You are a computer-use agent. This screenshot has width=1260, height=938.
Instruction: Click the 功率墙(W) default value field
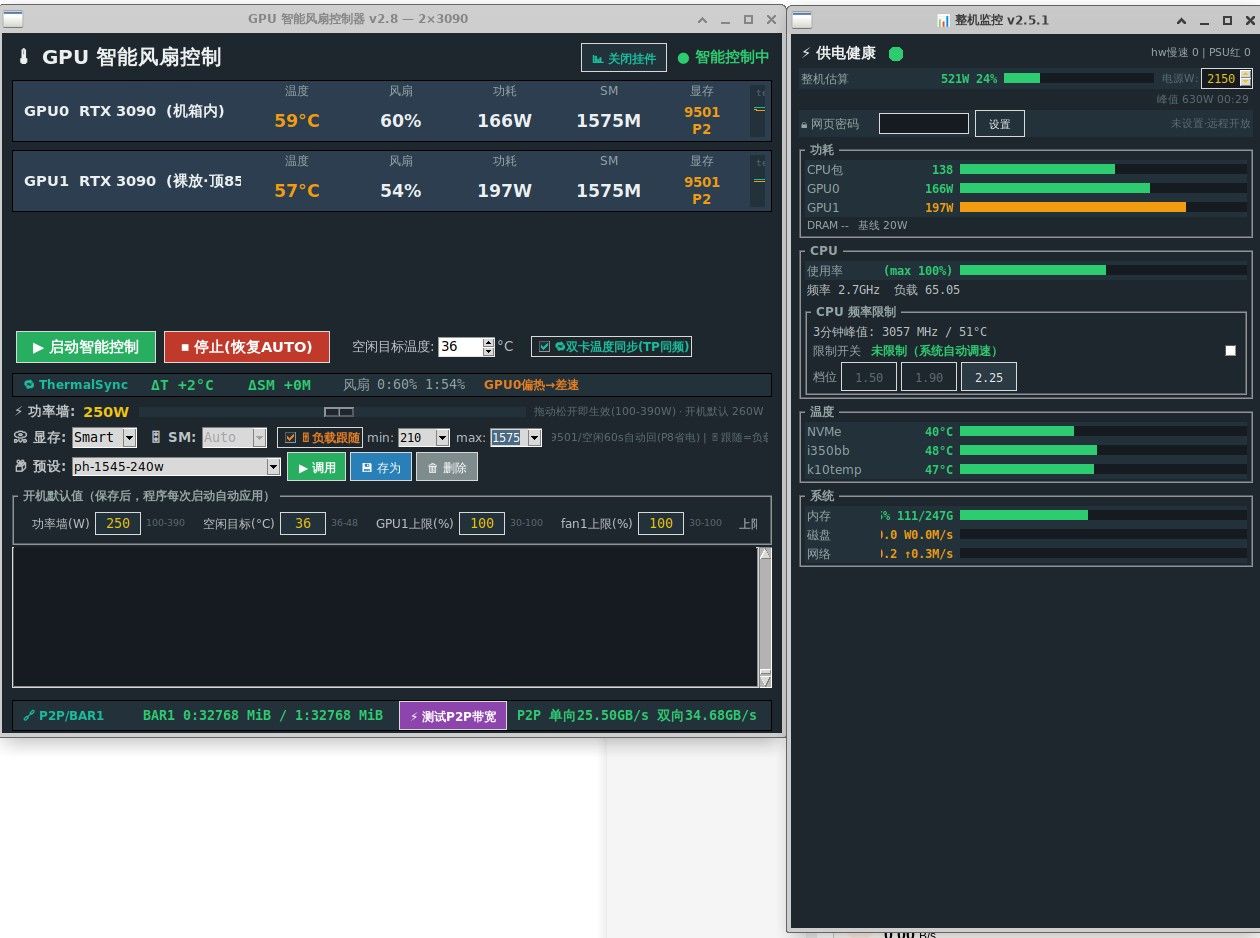[x=118, y=523]
